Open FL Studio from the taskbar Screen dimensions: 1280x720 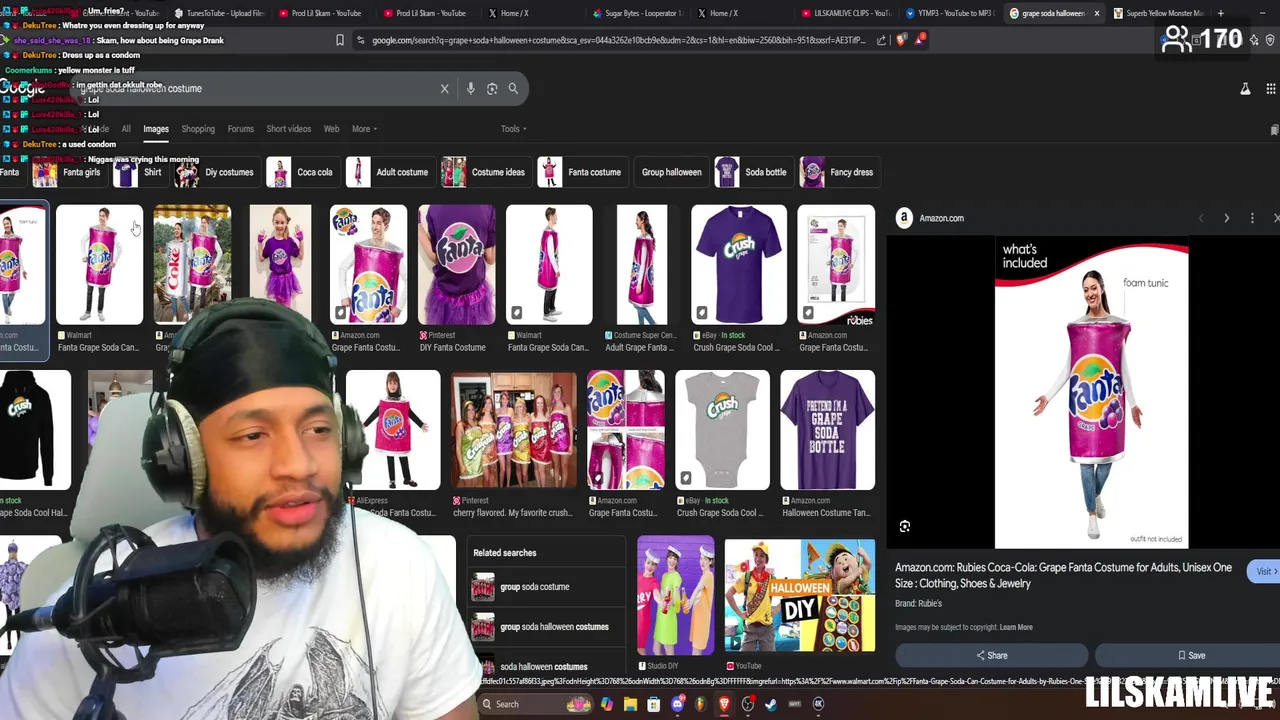[x=700, y=704]
